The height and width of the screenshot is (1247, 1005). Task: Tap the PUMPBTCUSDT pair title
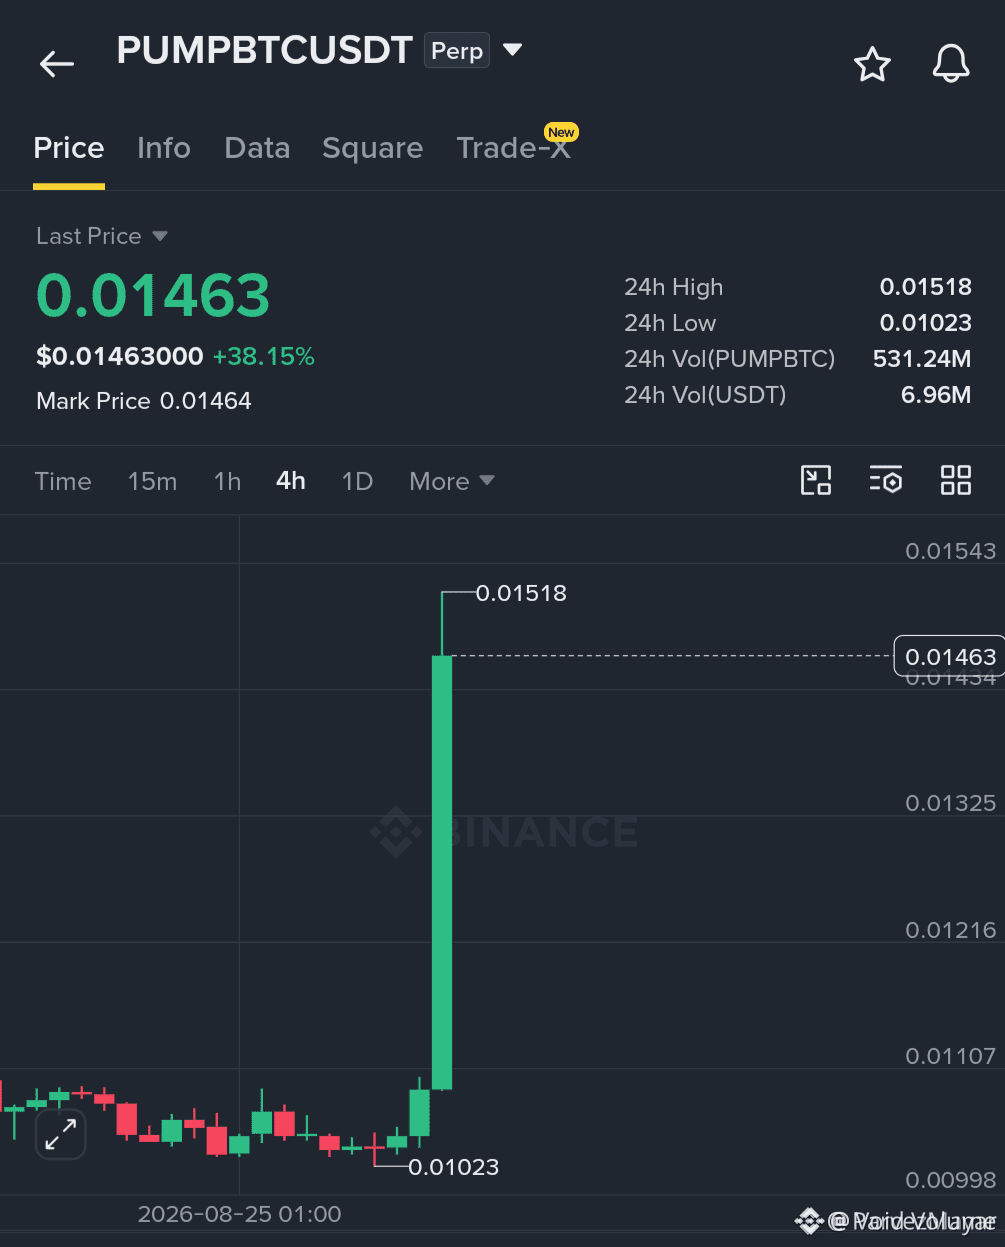264,50
